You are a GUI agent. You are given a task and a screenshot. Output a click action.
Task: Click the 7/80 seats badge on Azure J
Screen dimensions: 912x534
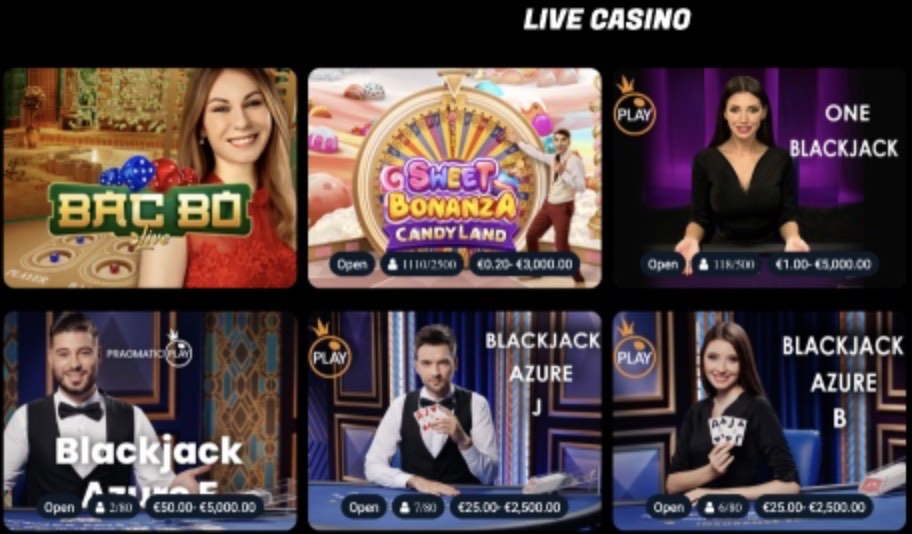tap(418, 507)
